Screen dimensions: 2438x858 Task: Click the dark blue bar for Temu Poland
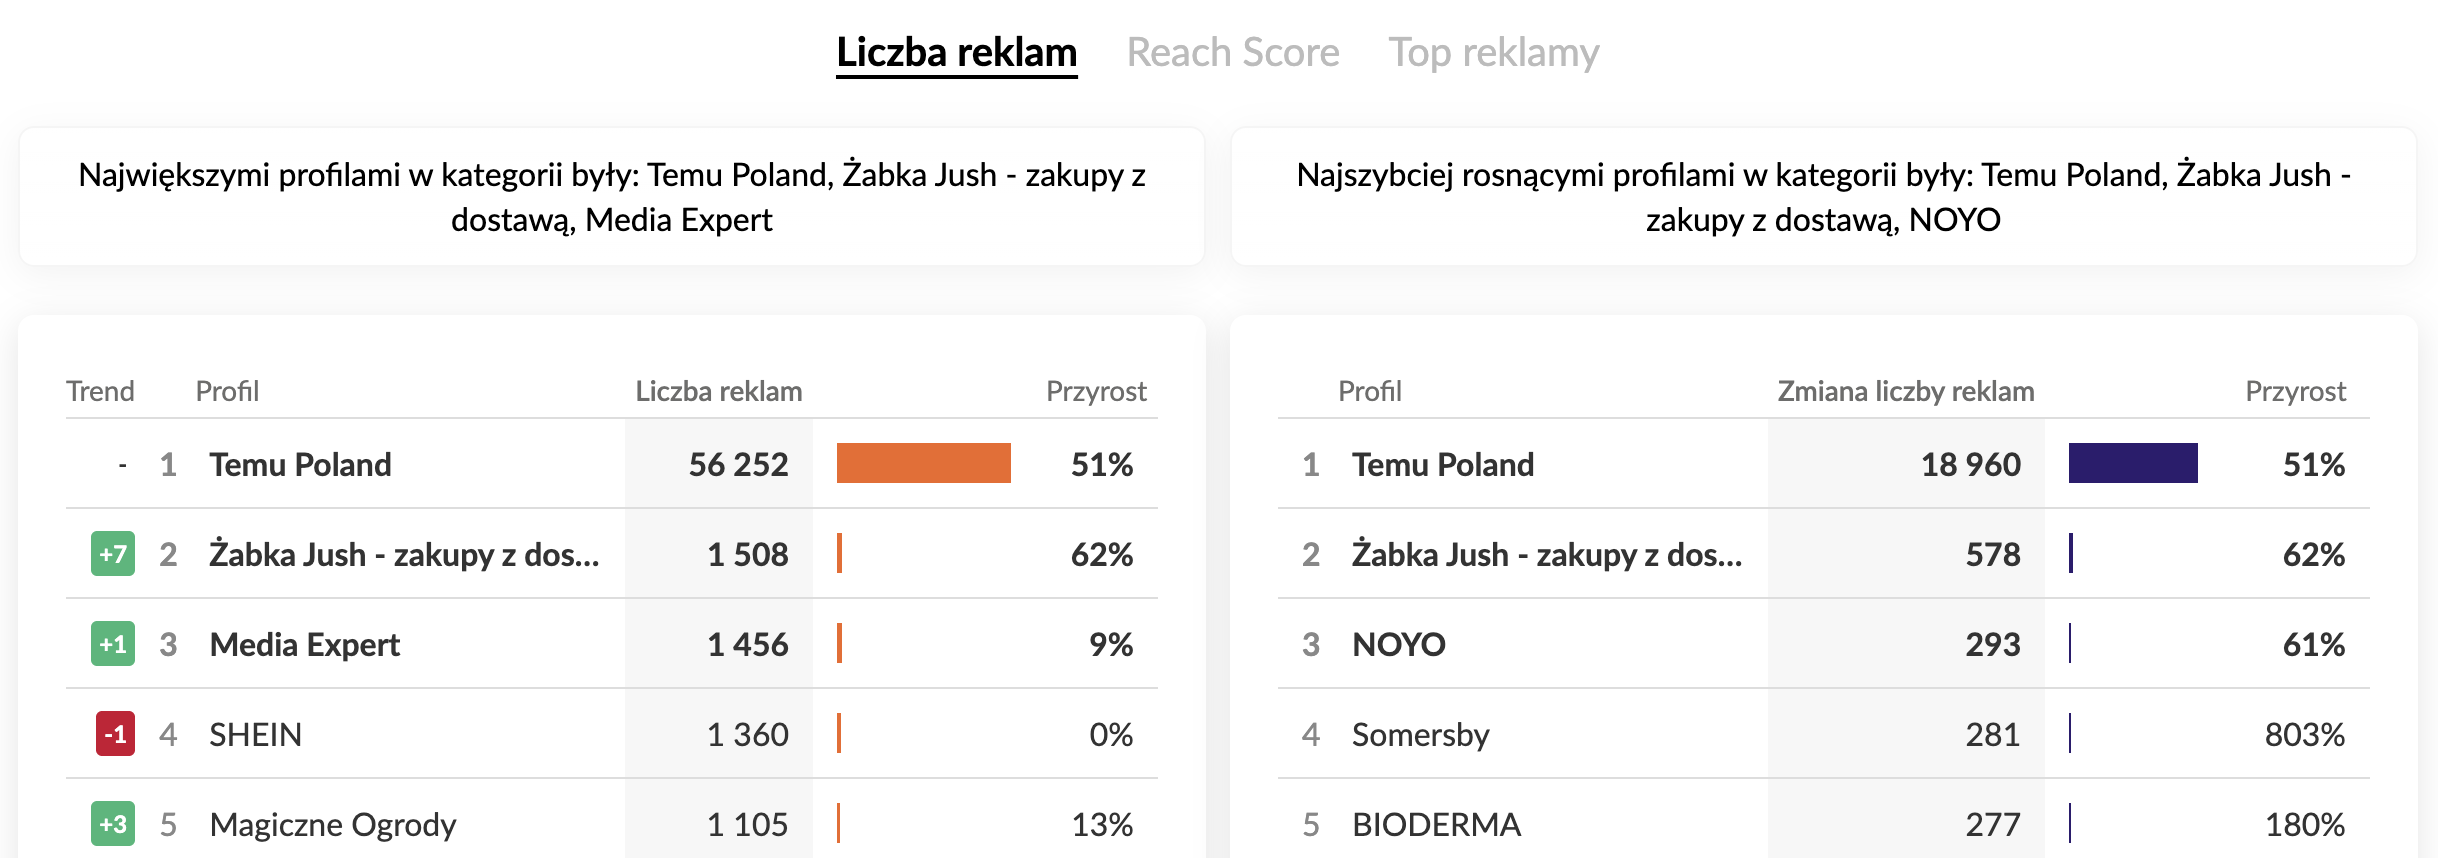coord(2132,463)
